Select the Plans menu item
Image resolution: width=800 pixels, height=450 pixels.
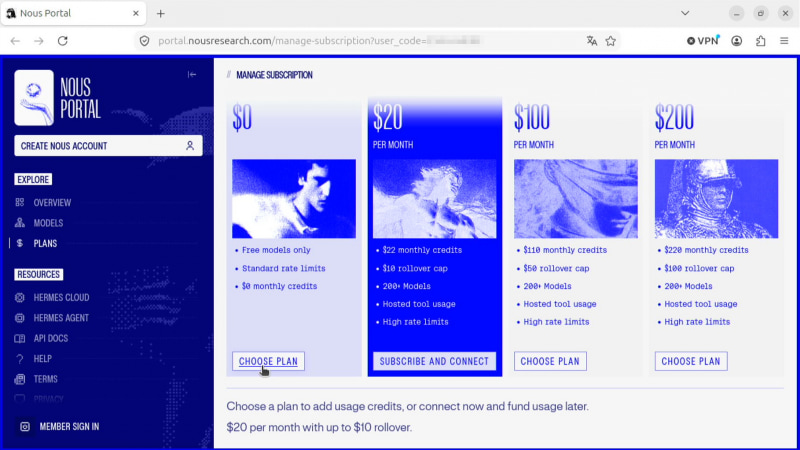45,243
